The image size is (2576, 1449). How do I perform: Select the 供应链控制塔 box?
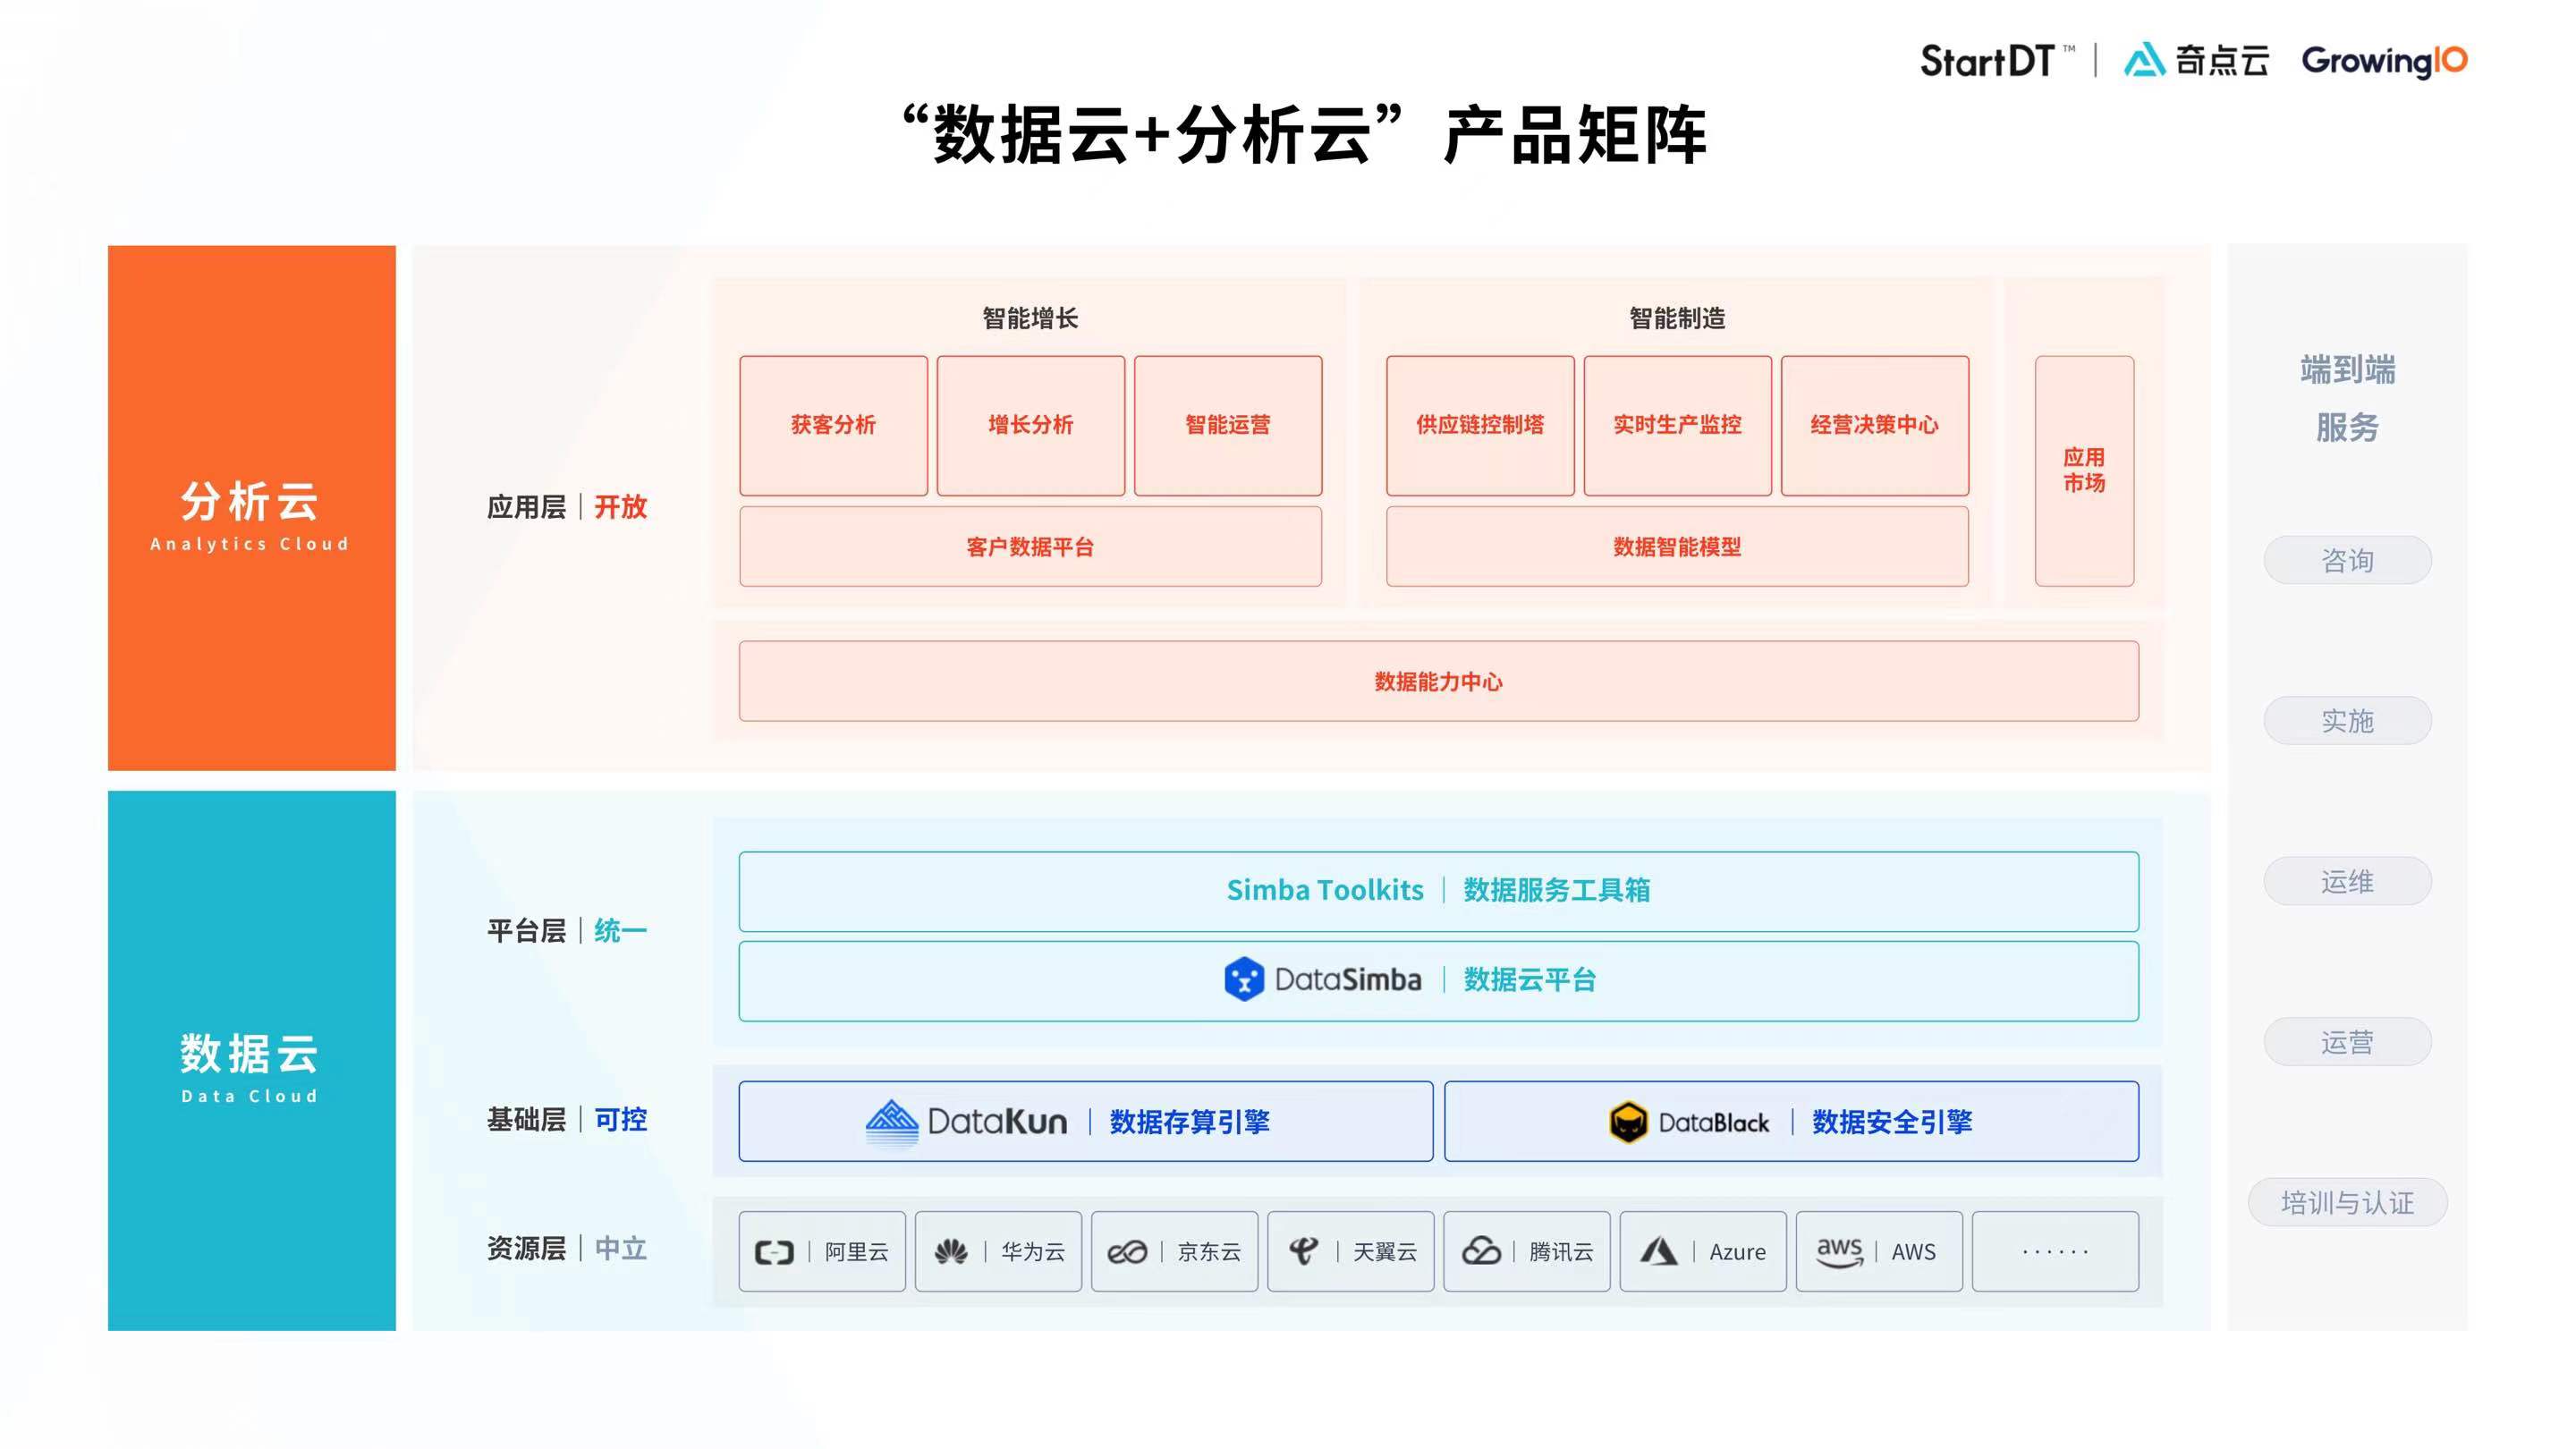pyautogui.click(x=1479, y=425)
